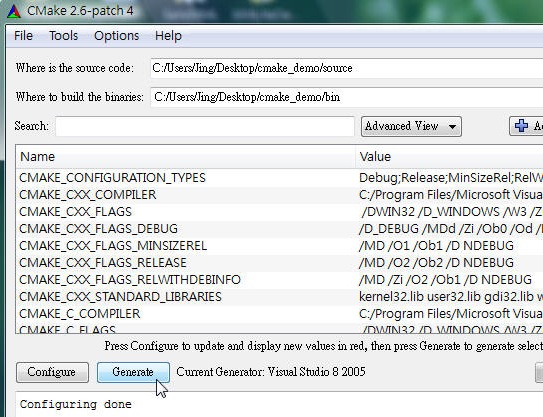
Task: Select the CMAKE_CXX_STANDARD_LIBRARIES entry name
Action: click(120, 296)
